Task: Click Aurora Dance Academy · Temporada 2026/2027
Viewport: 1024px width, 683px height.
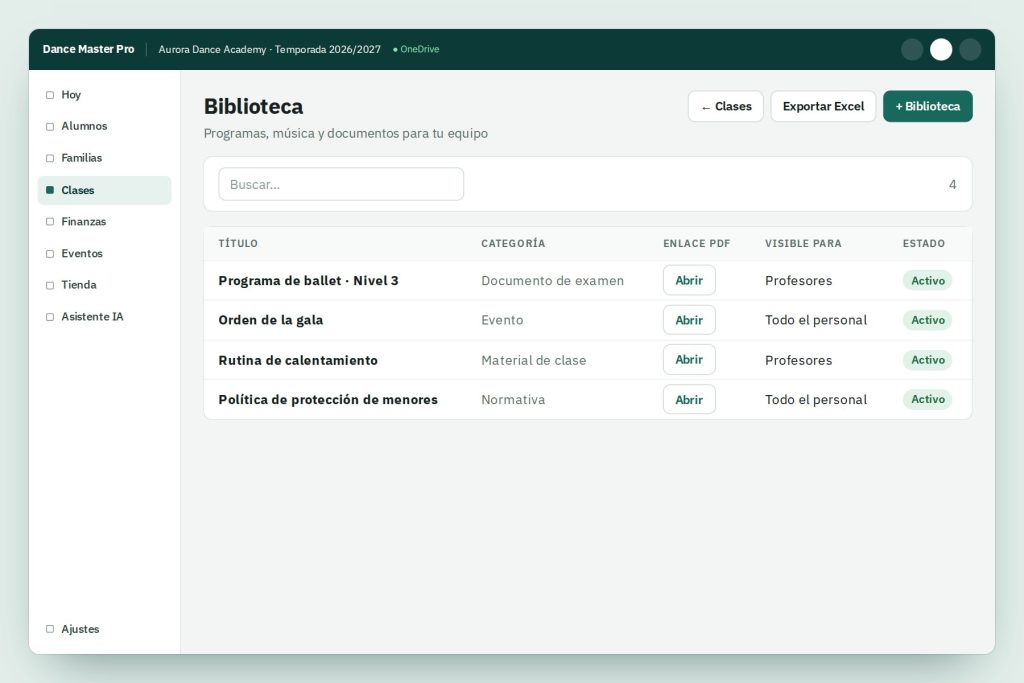Action: pos(269,50)
